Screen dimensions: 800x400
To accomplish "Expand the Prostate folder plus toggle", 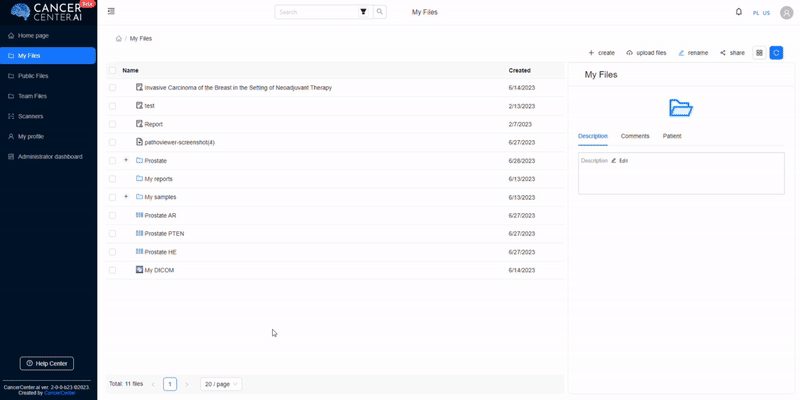I will tap(126, 160).
